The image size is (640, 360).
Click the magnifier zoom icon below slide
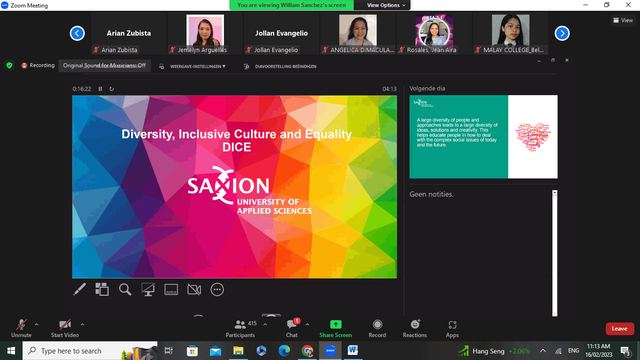[x=125, y=289]
